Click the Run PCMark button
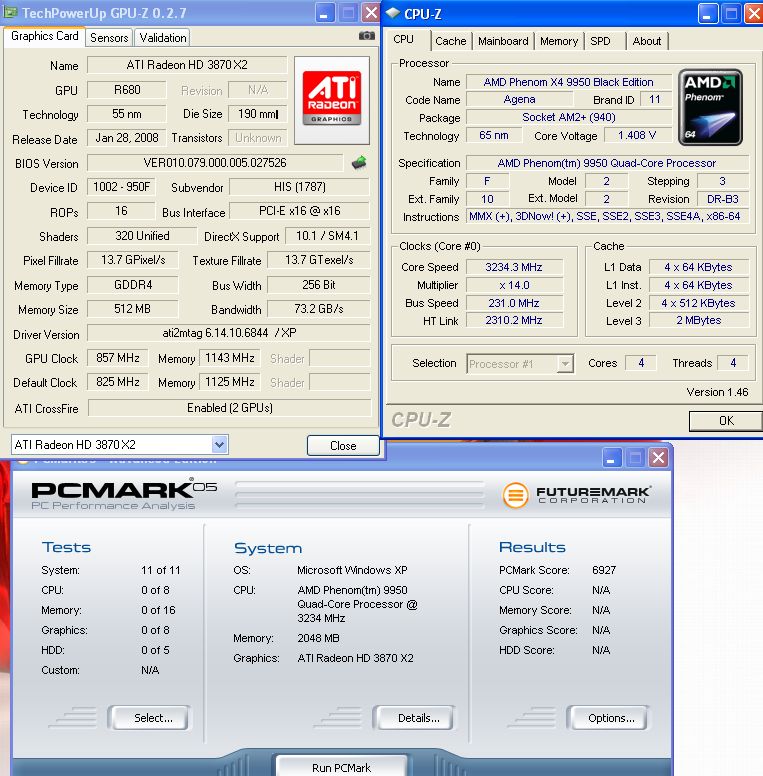Image resolution: width=763 pixels, height=776 pixels. 341,766
